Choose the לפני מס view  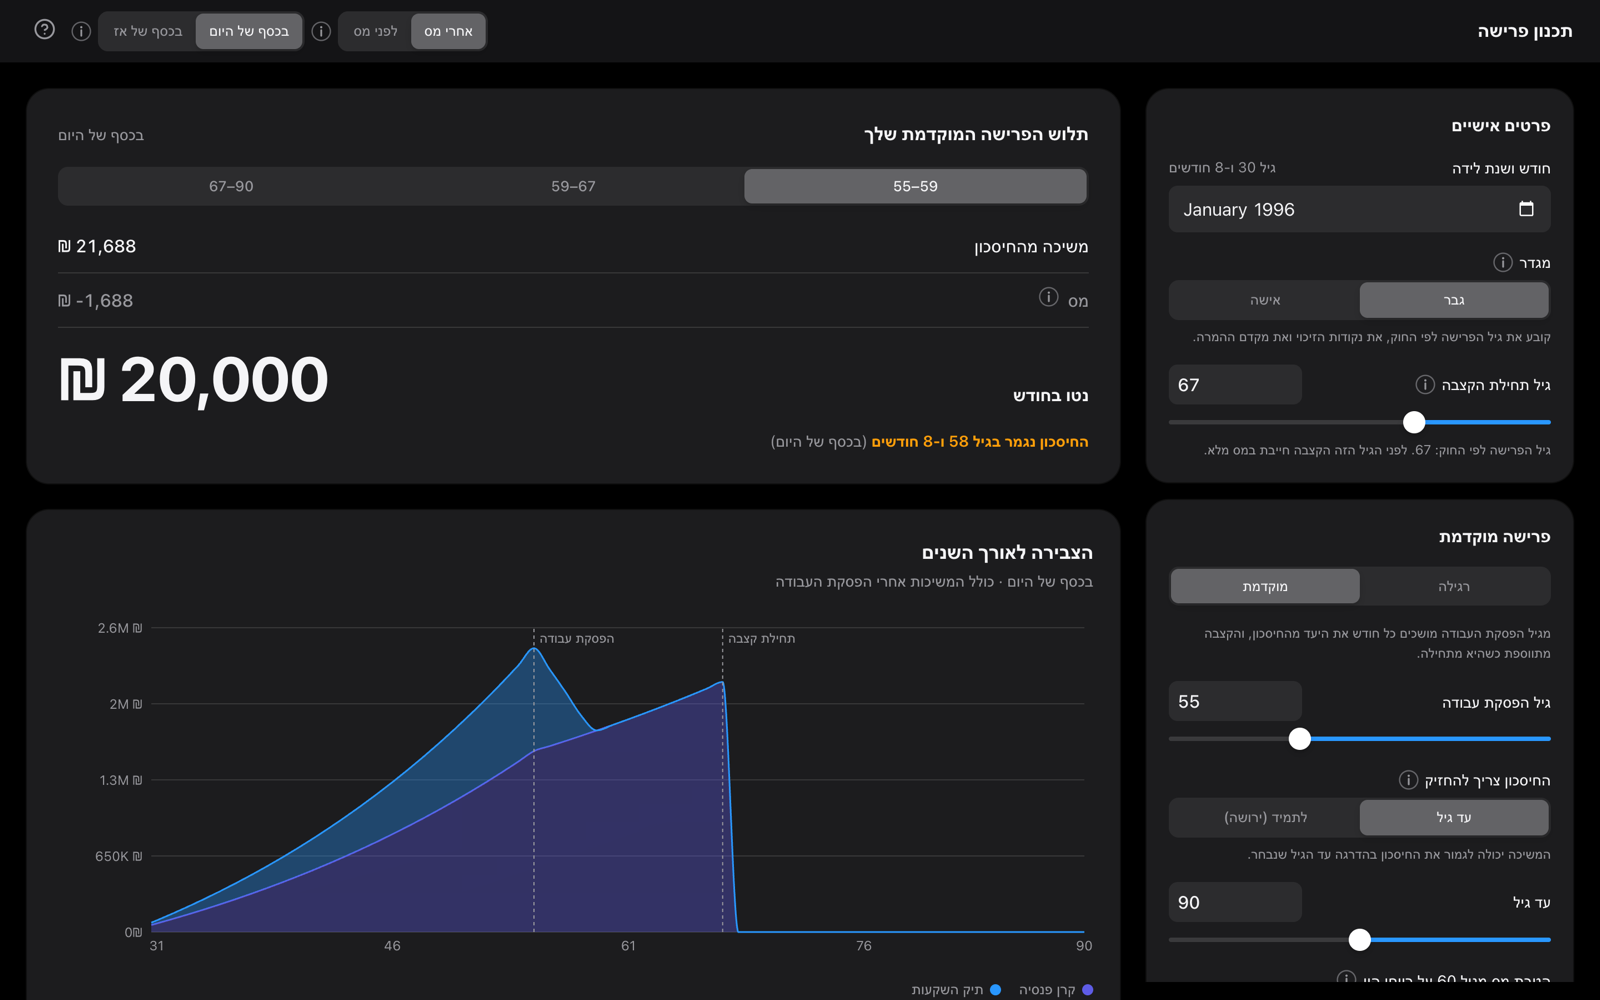point(375,31)
